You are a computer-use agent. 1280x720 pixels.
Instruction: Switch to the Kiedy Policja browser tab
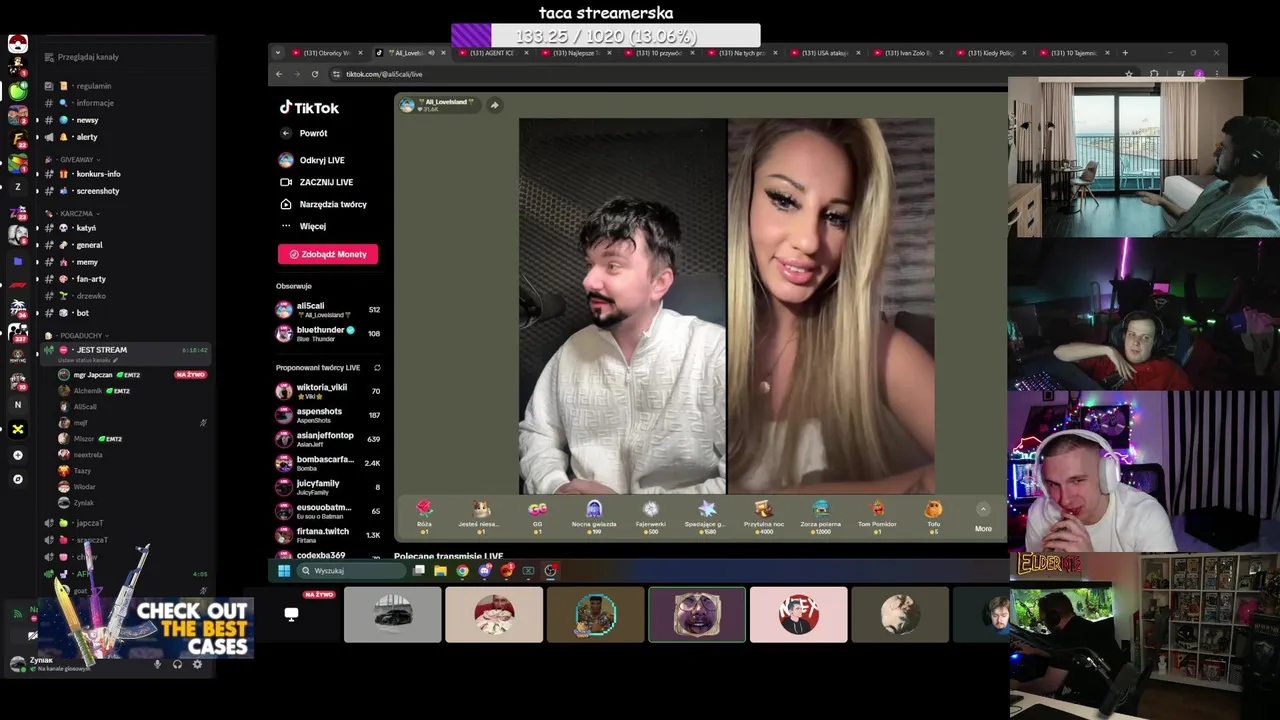(989, 53)
